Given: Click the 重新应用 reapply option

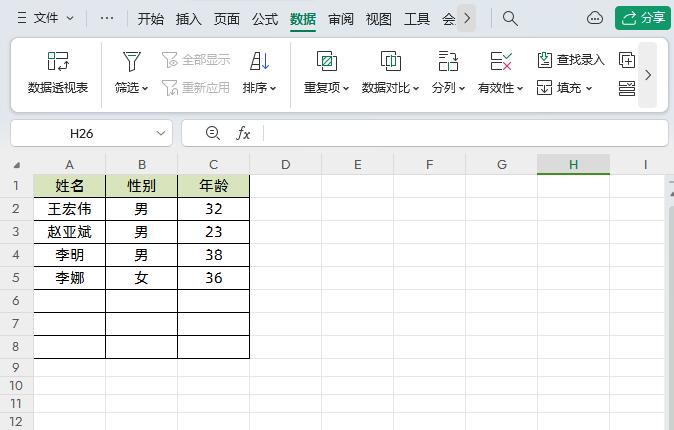Looking at the screenshot, I should pyautogui.click(x=196, y=88).
